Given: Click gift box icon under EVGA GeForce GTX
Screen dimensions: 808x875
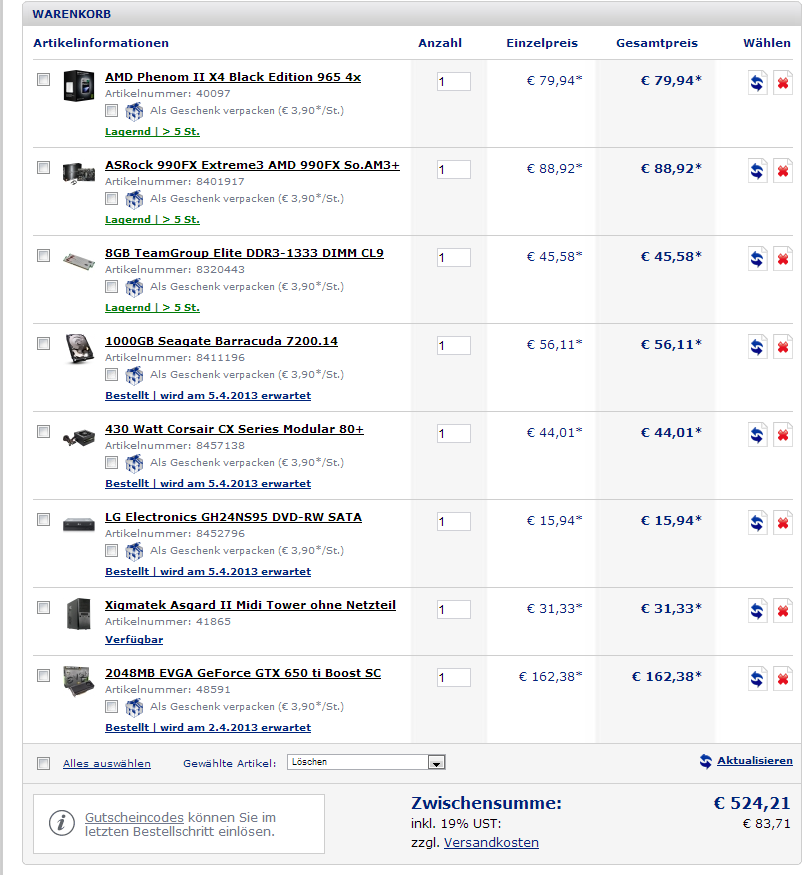Looking at the screenshot, I should click(134, 708).
